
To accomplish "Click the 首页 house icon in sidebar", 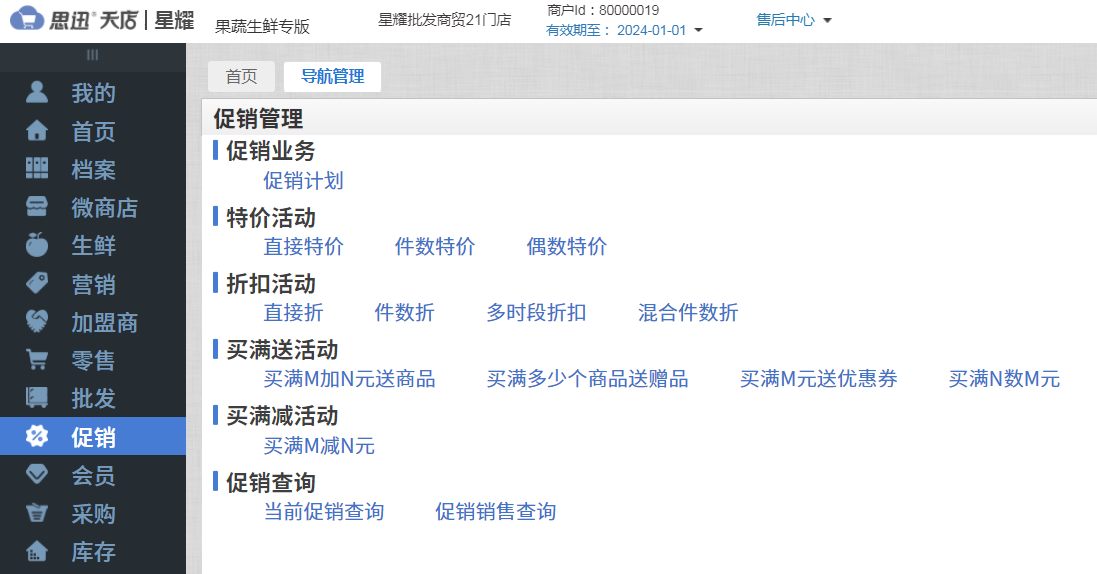I will point(37,131).
